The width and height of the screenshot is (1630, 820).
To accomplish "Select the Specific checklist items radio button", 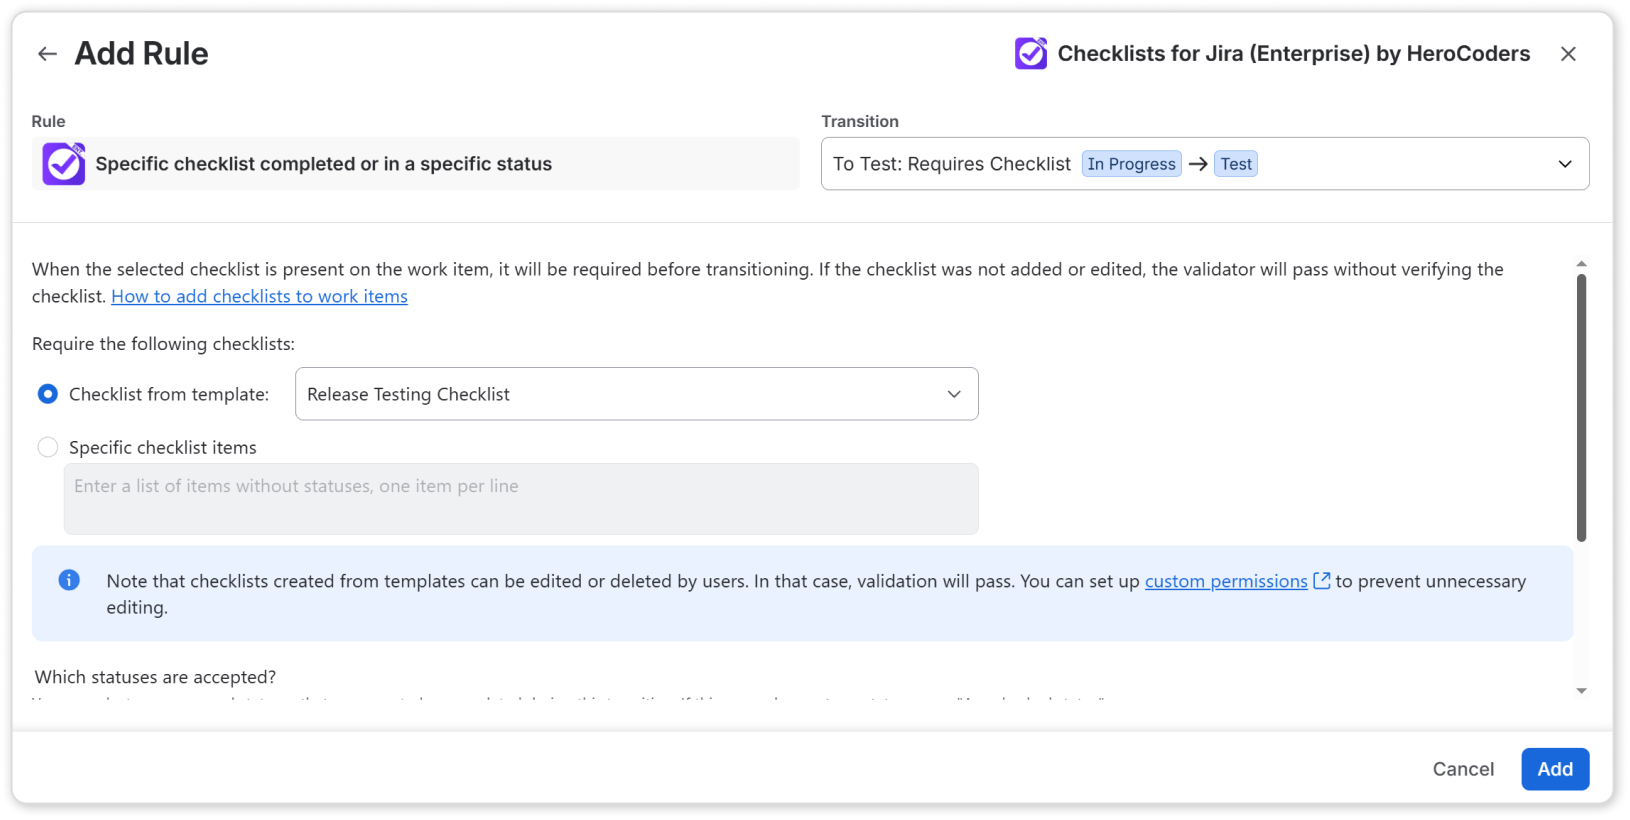I will (48, 447).
